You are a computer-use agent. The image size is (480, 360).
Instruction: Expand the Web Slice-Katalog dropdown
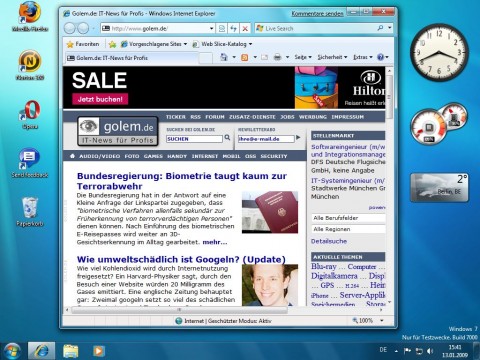tap(250, 44)
